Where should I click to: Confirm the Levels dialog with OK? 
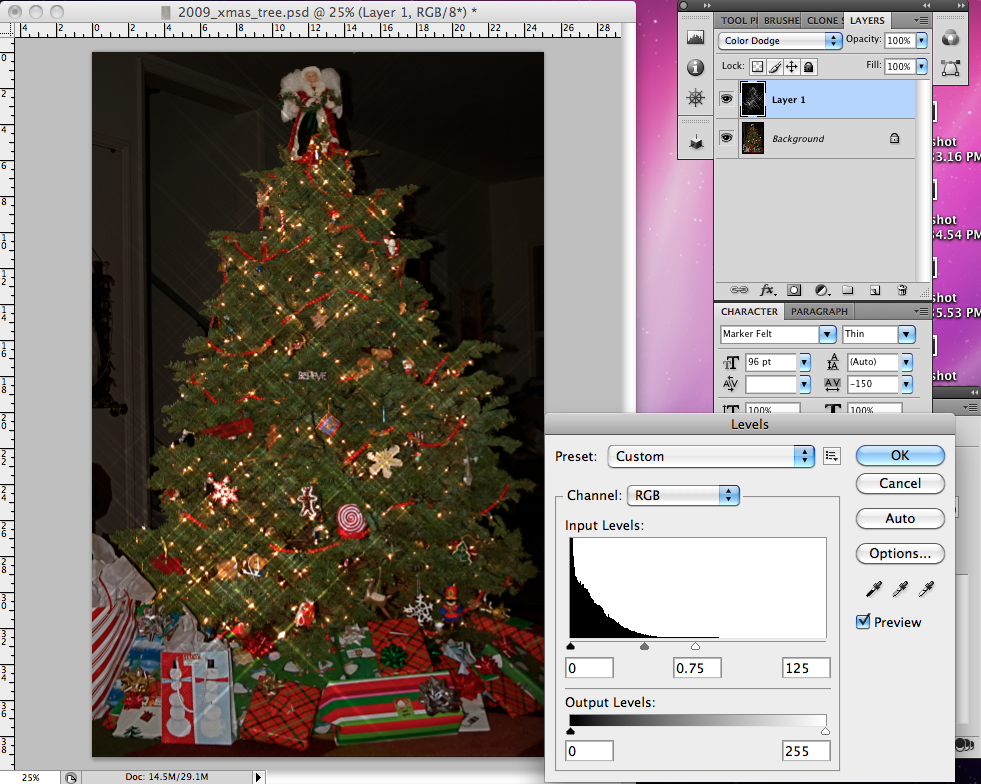pos(899,454)
